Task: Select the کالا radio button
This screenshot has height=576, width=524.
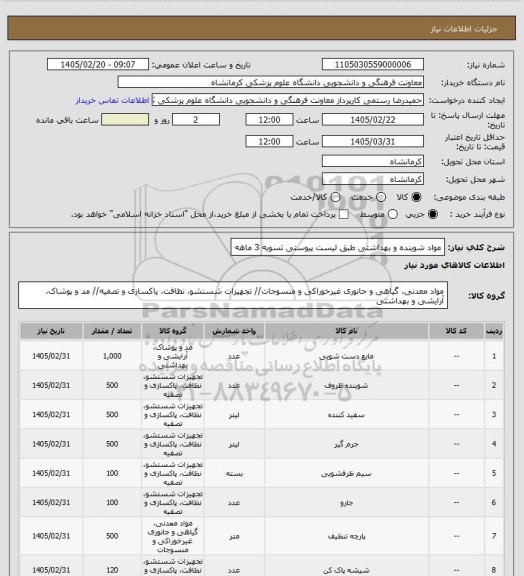Action: [x=416, y=197]
